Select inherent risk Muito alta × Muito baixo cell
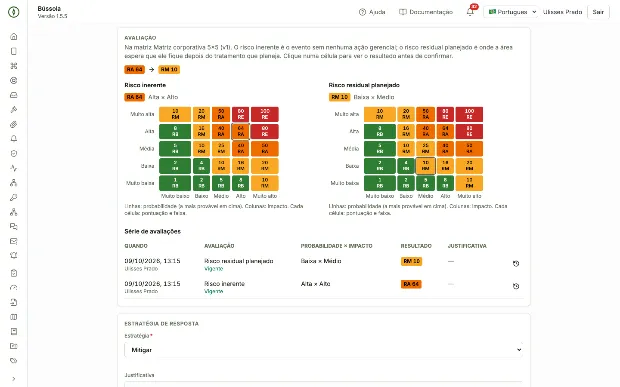The width and height of the screenshot is (620, 387). tap(175, 114)
